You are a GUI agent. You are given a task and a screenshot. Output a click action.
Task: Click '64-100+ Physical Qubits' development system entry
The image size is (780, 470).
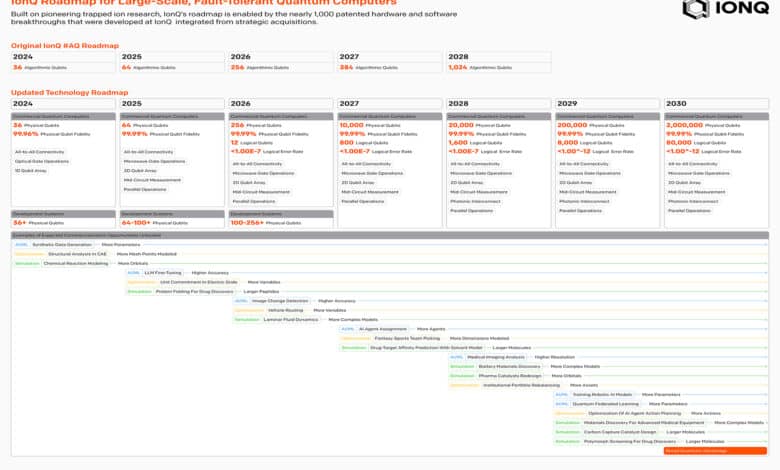coord(155,223)
